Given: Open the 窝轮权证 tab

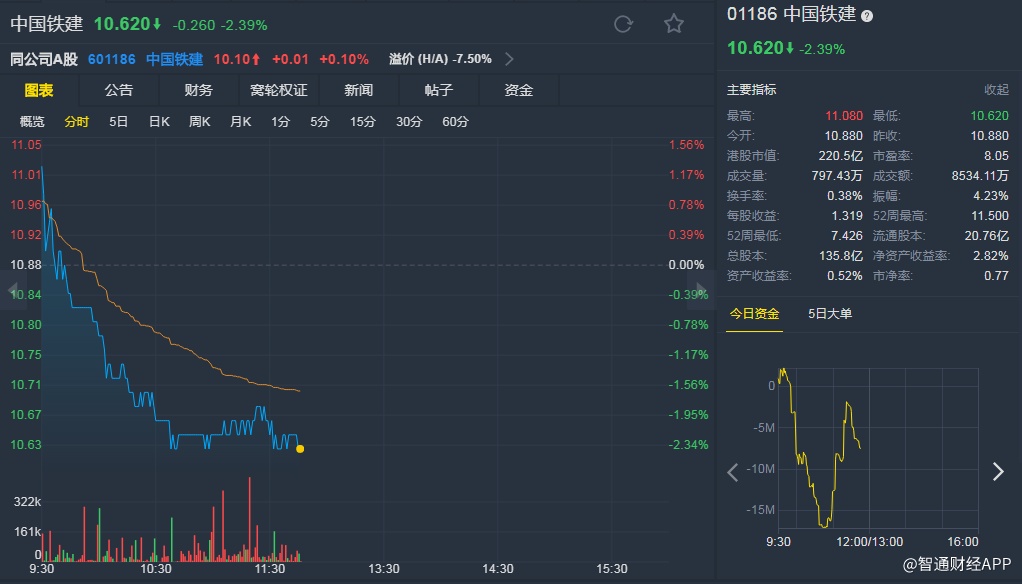Looking at the screenshot, I should pos(278,90).
